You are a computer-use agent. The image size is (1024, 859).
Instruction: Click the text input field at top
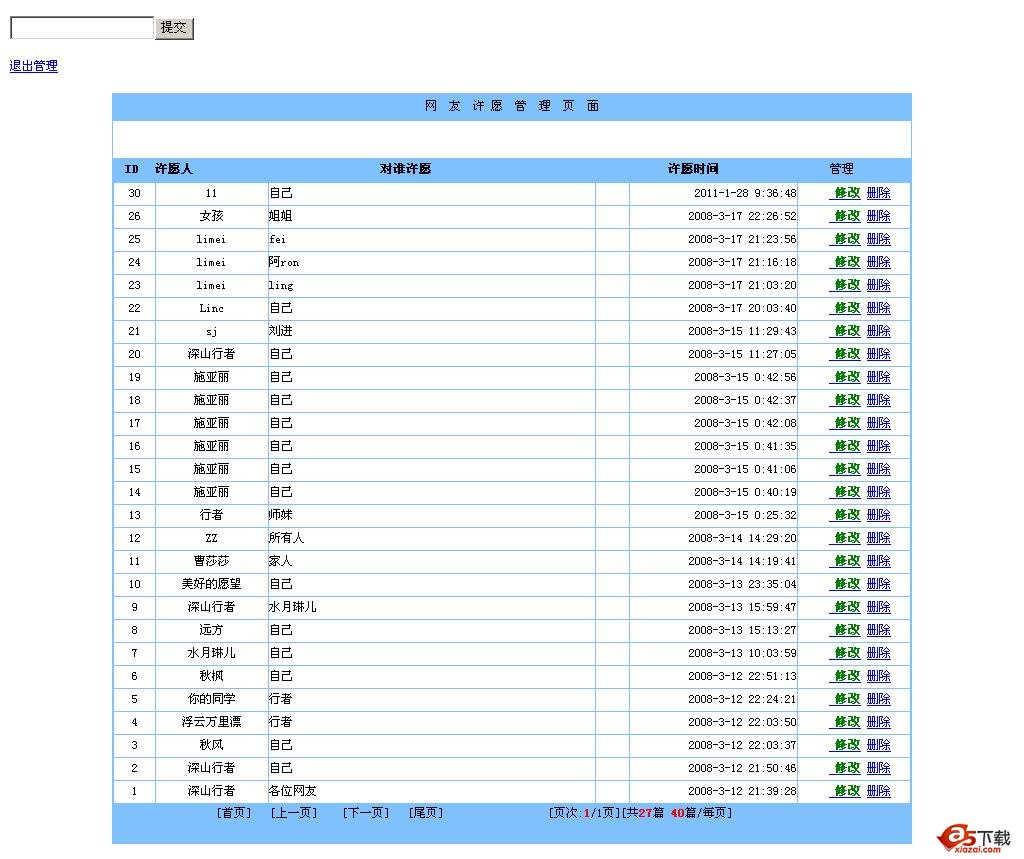point(82,27)
